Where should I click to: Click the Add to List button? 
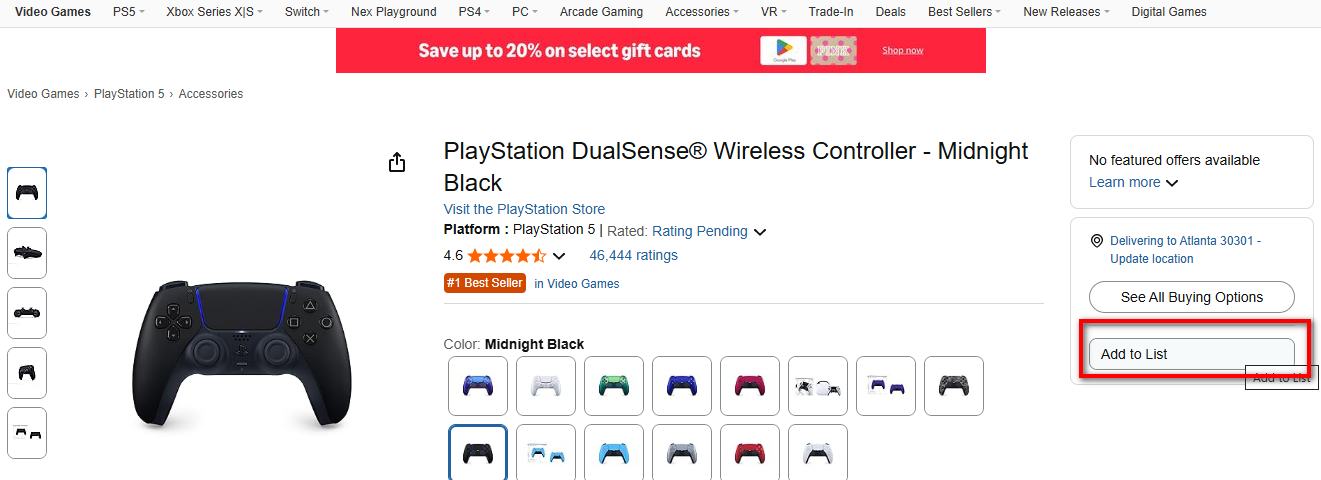[x=1191, y=354]
